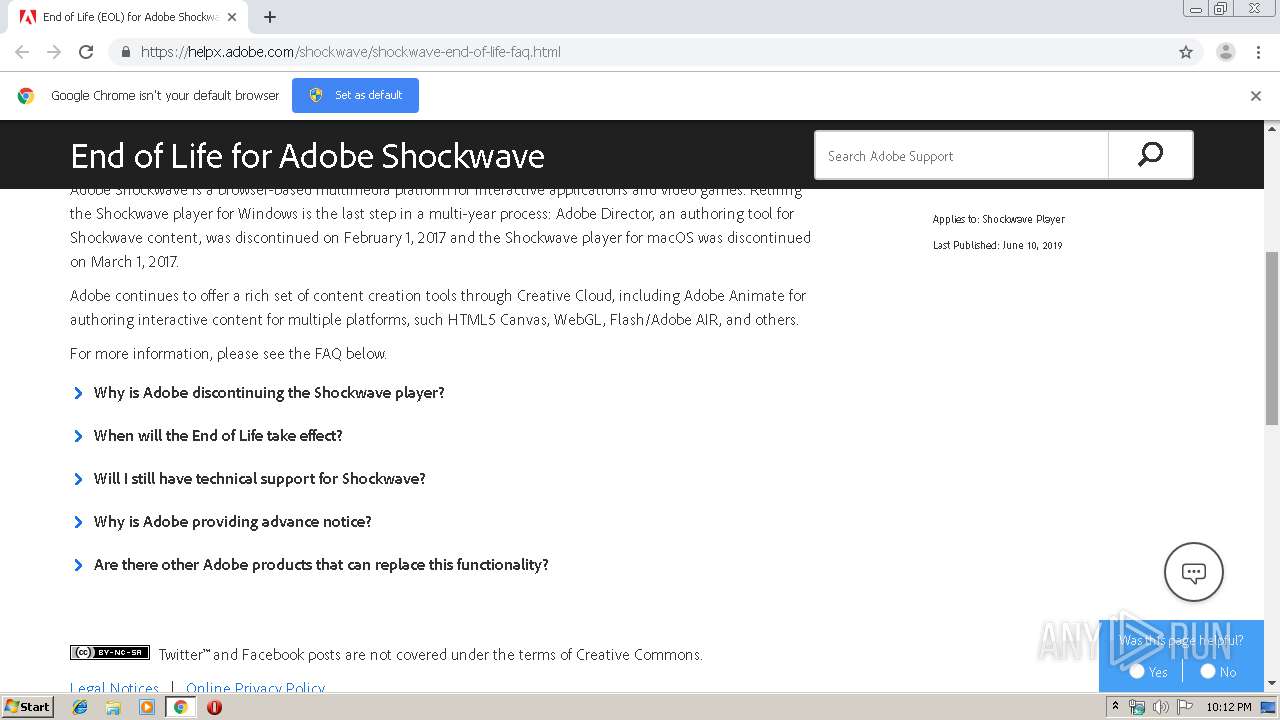1280x720 pixels.
Task: Open File Explorer from the taskbar
Action: pos(113,707)
